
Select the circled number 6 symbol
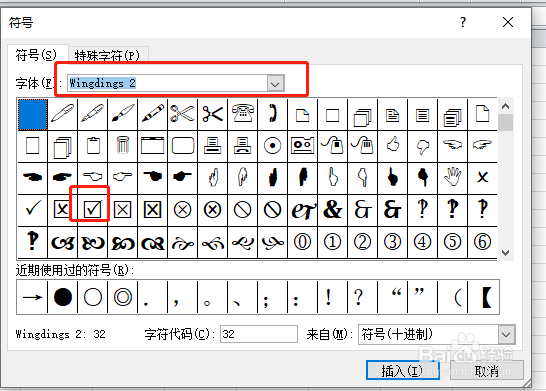coord(482,242)
